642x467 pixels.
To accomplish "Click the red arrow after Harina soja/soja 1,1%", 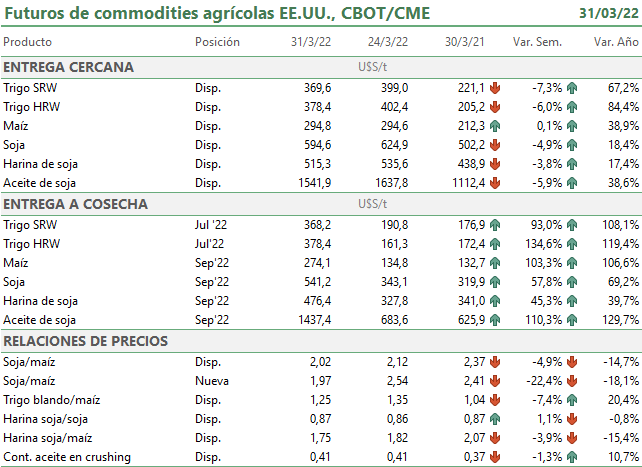I will 572,419.
